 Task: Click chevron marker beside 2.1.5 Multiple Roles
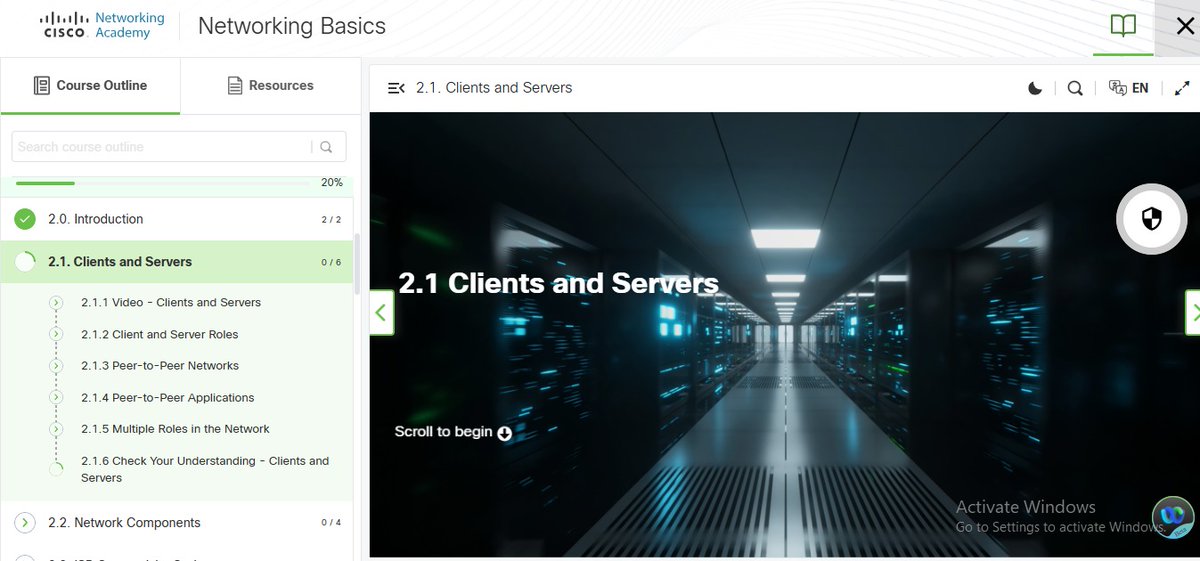click(56, 429)
